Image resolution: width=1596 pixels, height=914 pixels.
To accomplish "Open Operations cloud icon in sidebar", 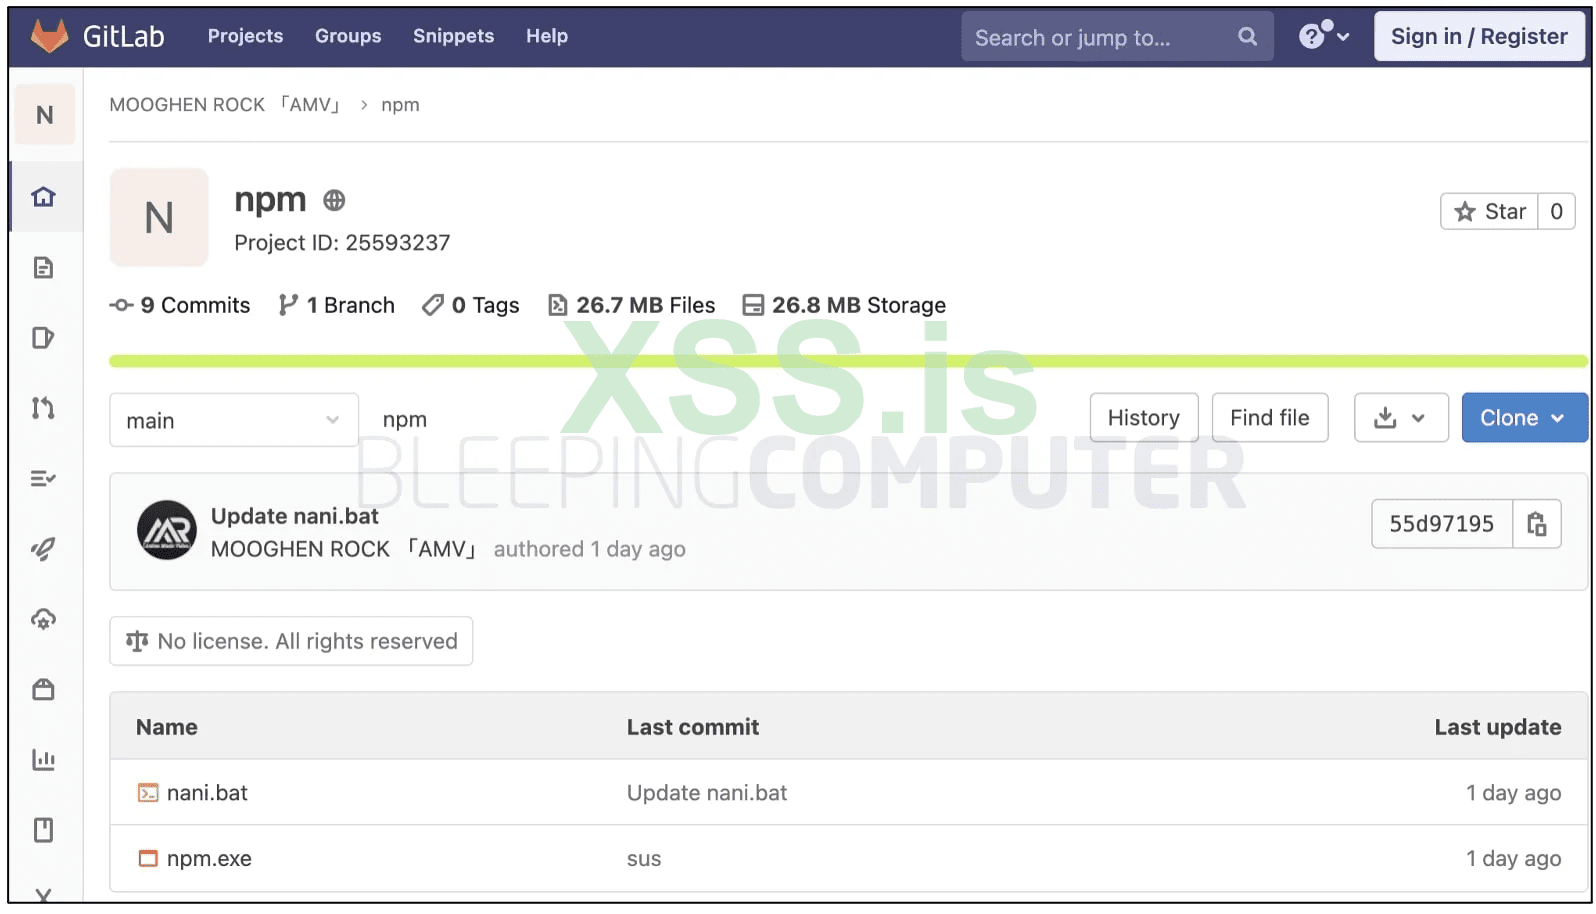I will [x=43, y=619].
